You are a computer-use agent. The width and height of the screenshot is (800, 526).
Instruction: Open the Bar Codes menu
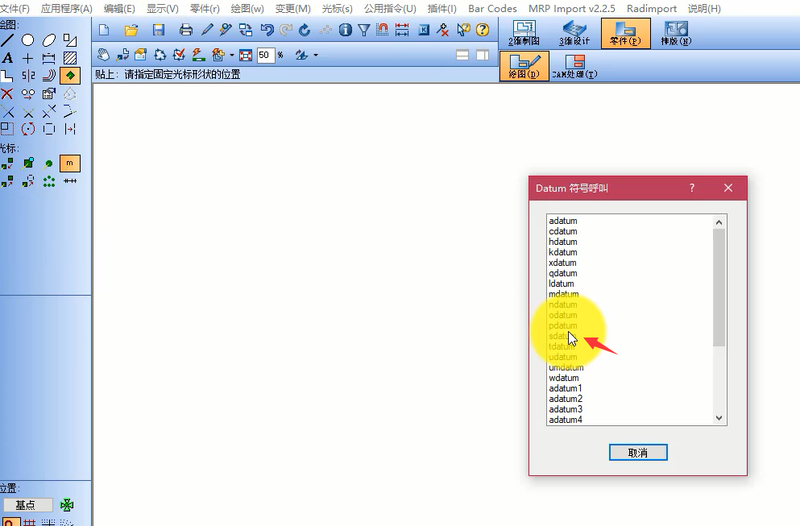[492, 9]
